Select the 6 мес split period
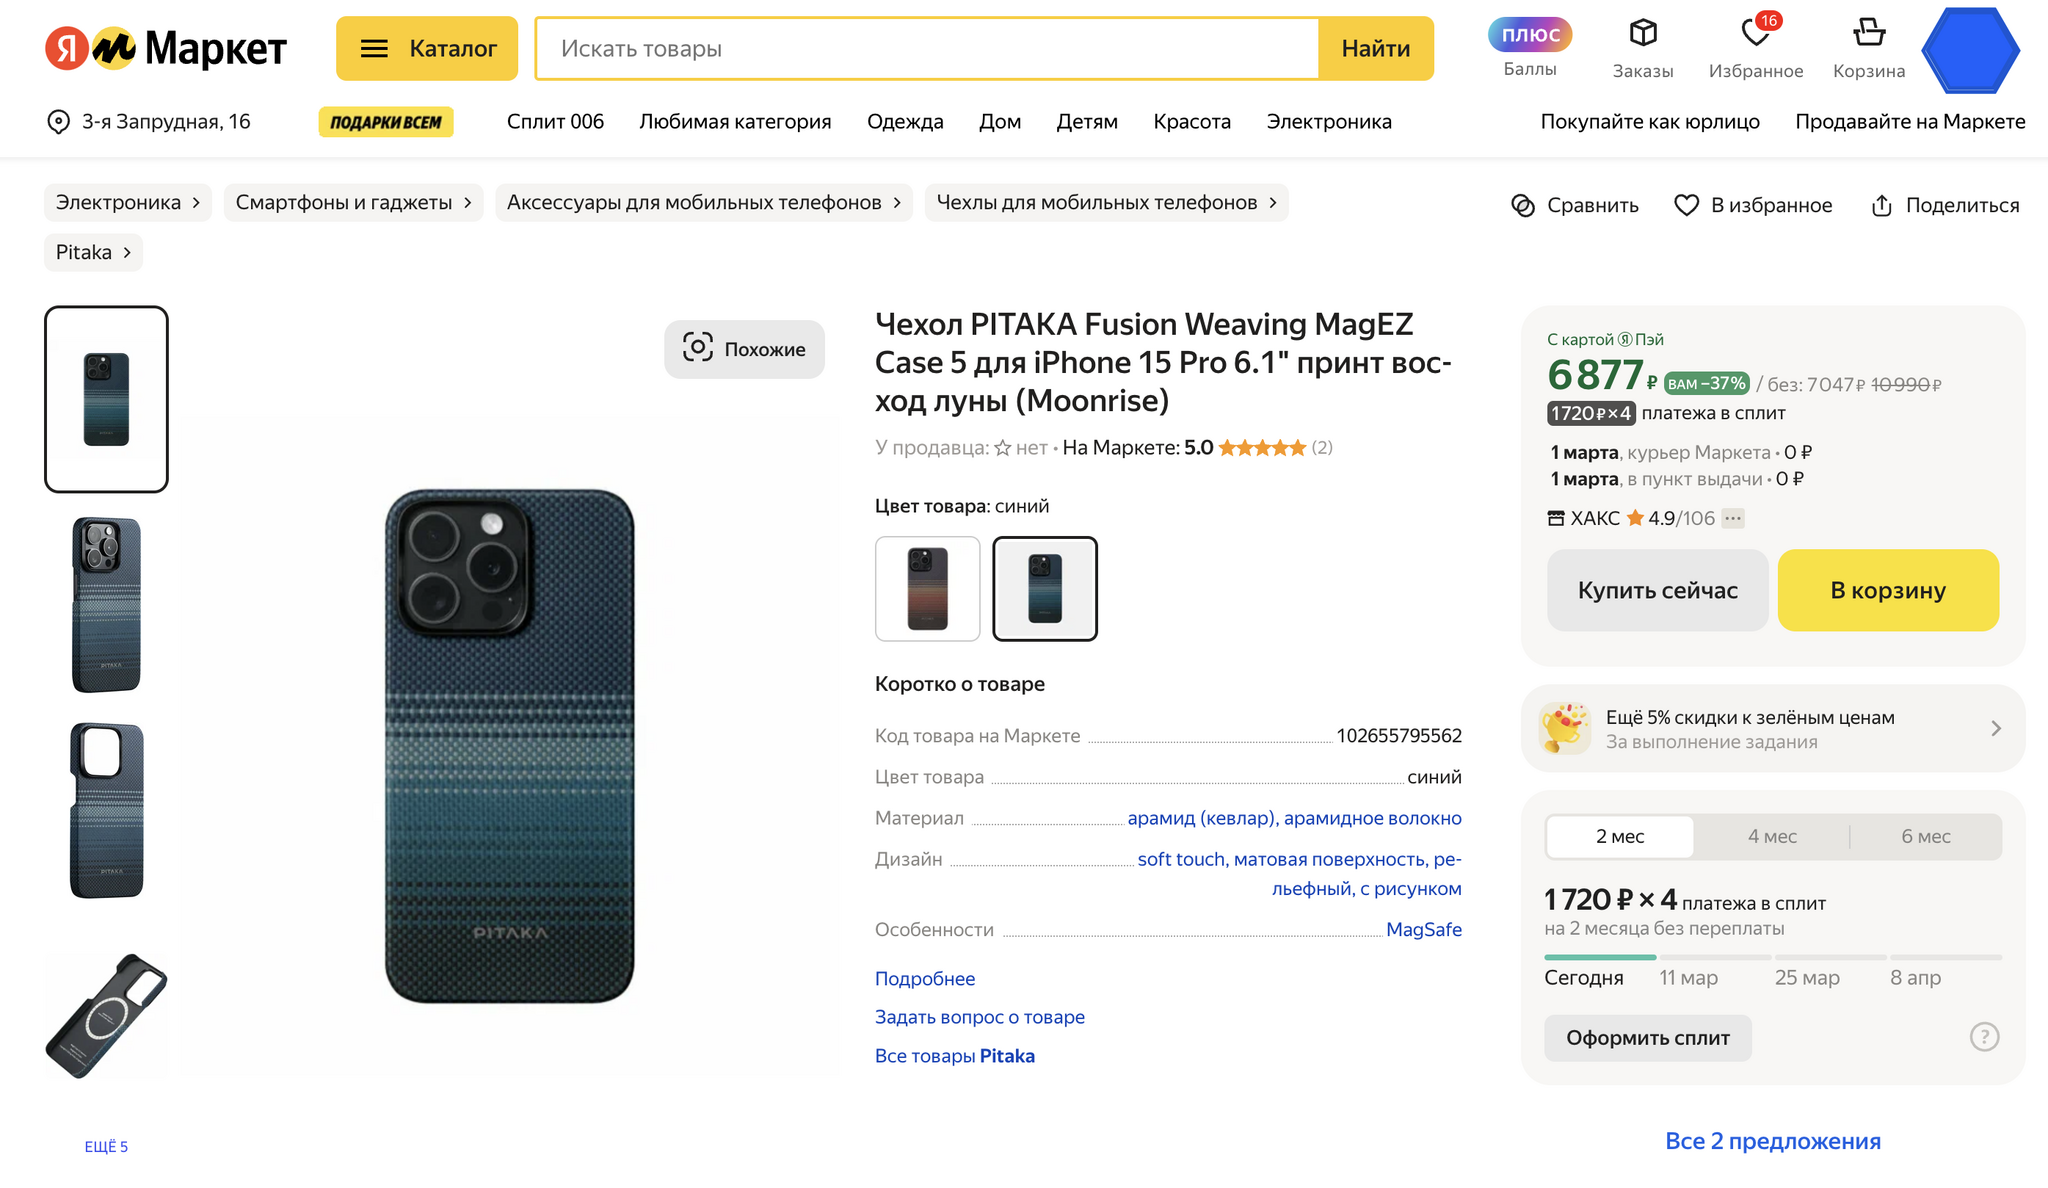Image resolution: width=2048 pixels, height=1188 pixels. click(x=1925, y=837)
